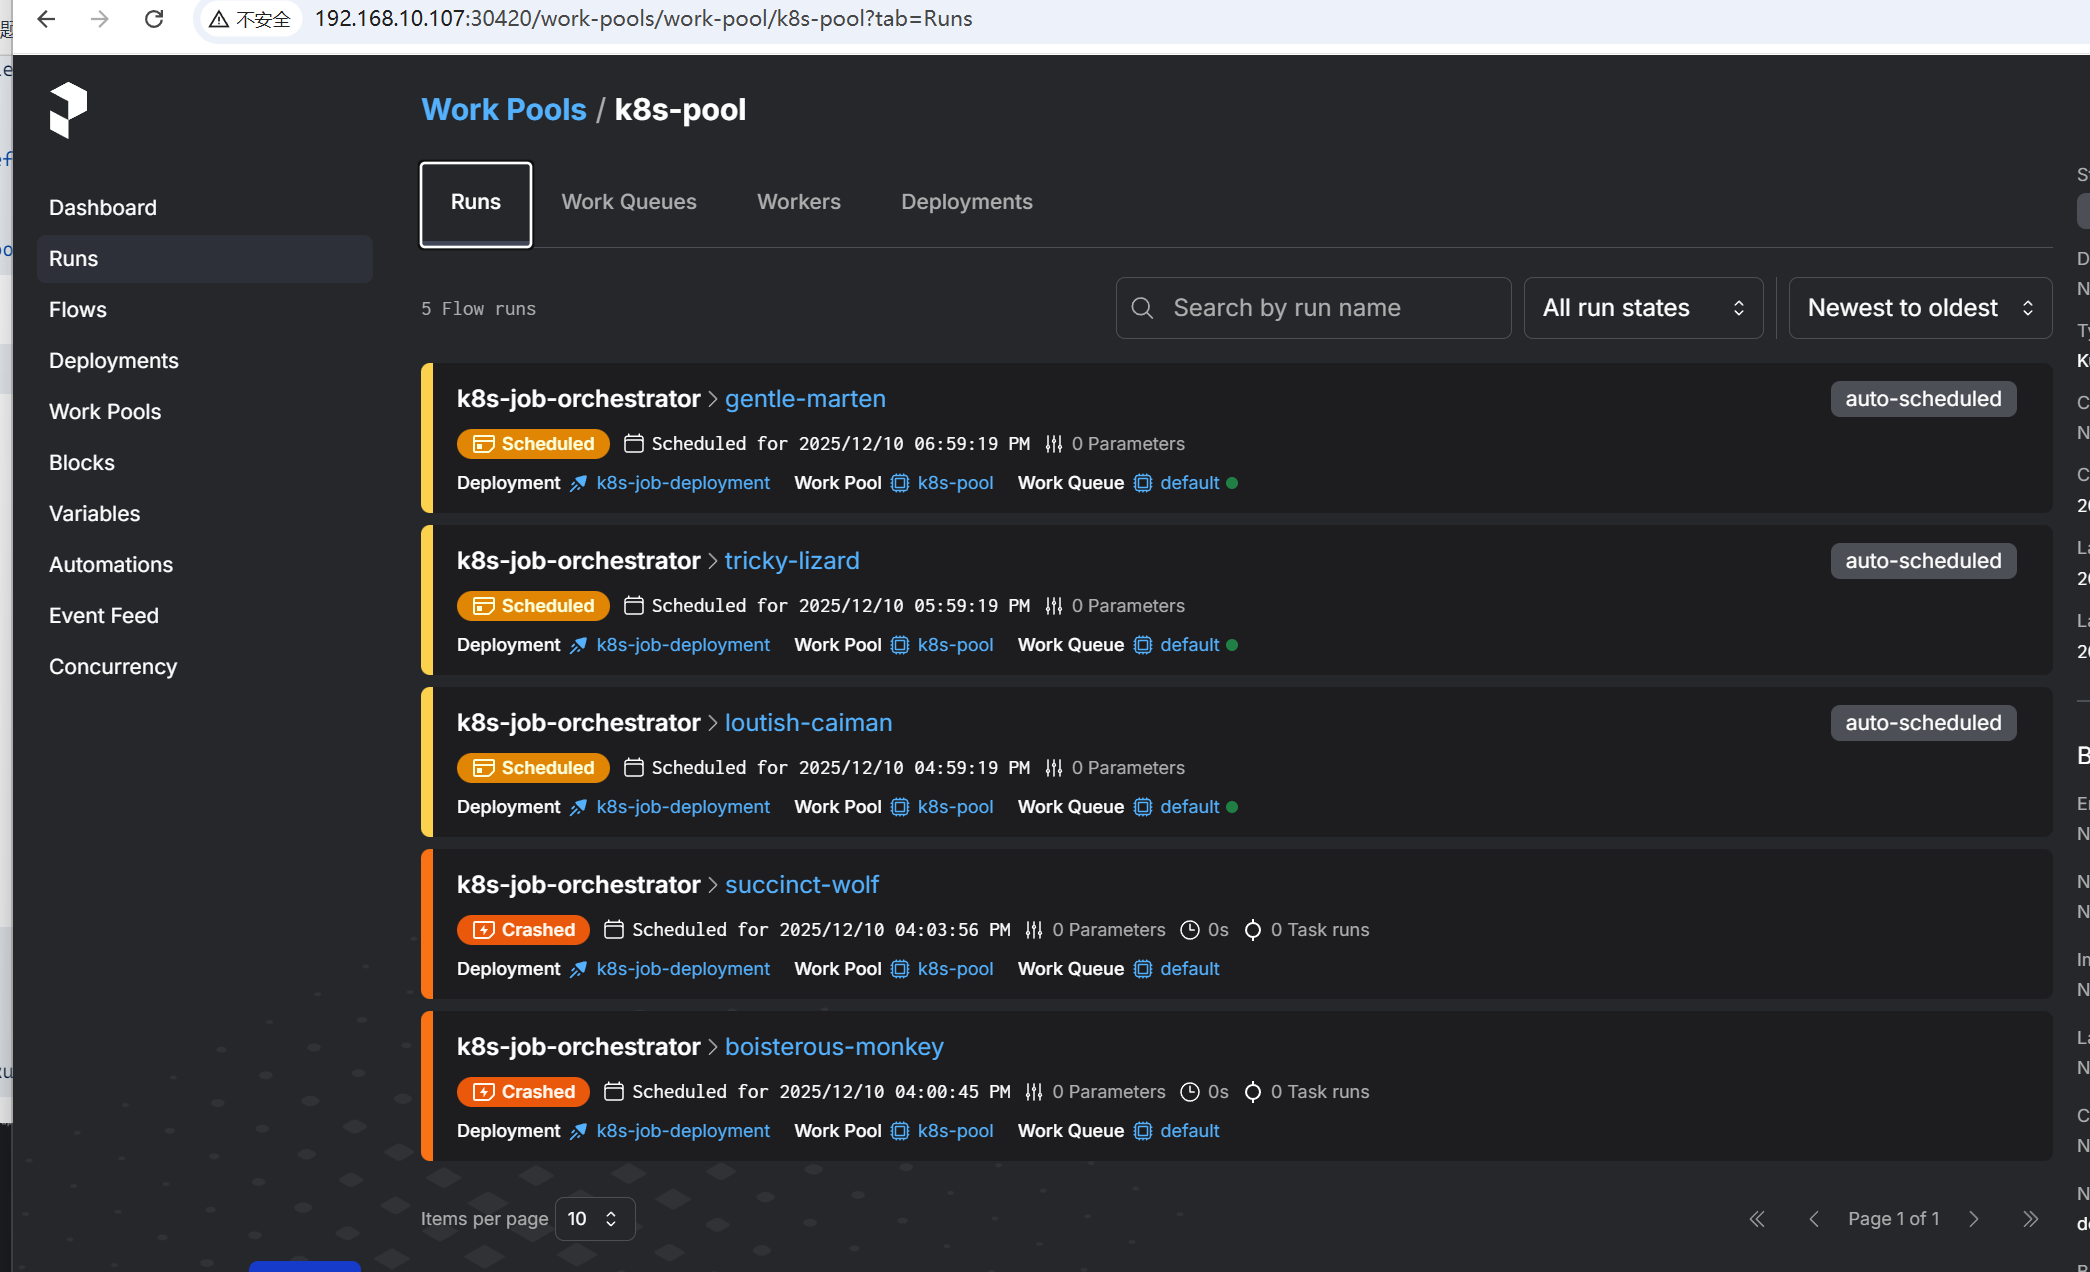Jump to last page double-chevron icon

click(2029, 1219)
